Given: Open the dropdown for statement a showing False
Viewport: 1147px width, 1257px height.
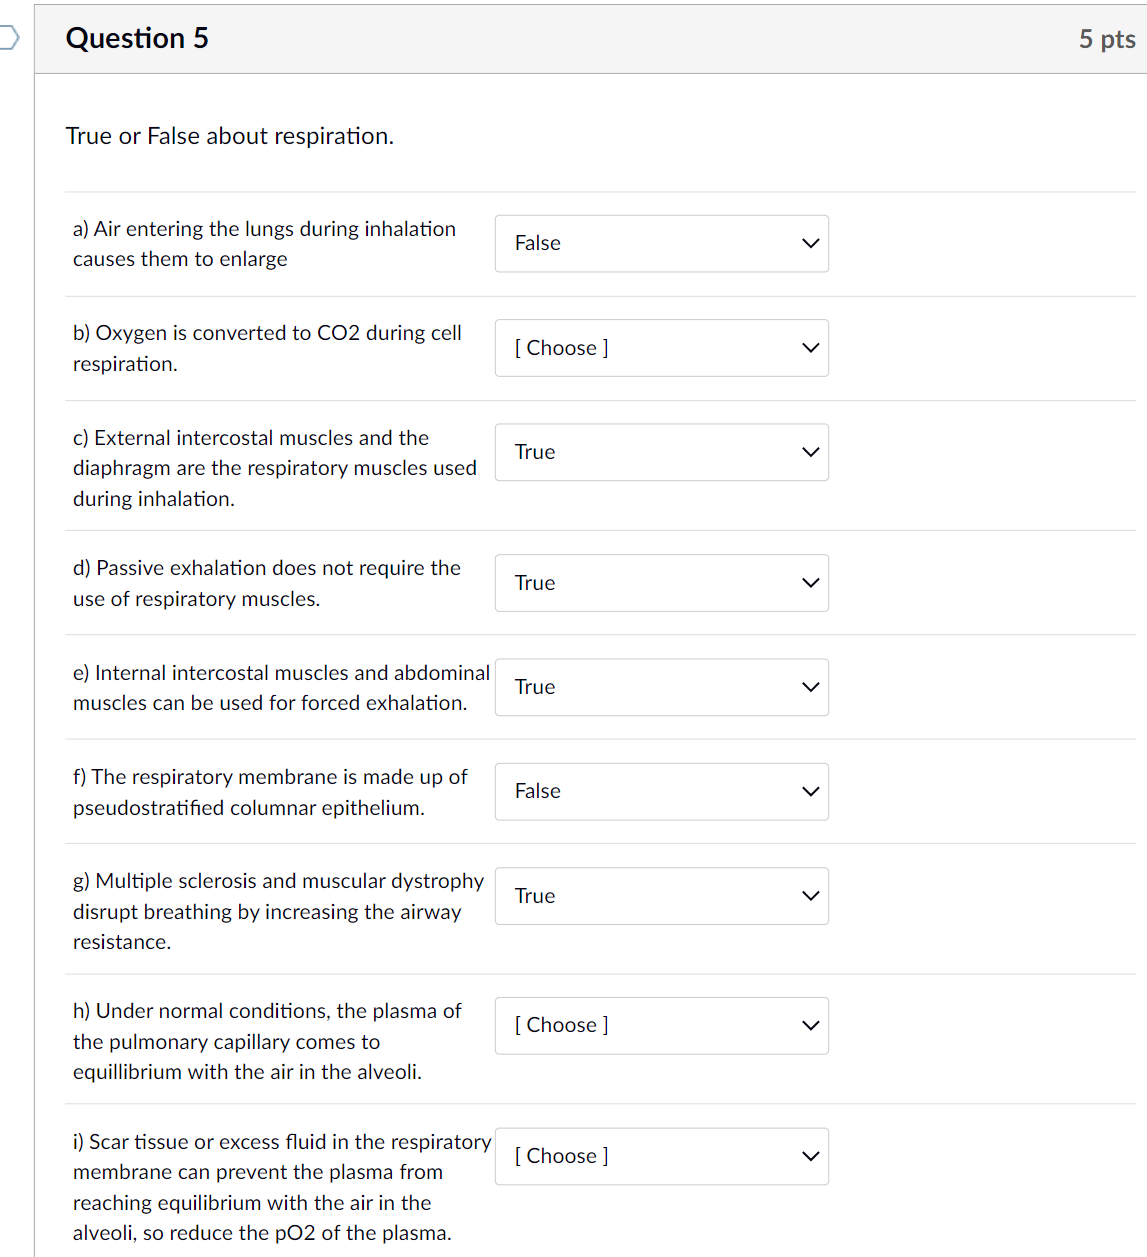Looking at the screenshot, I should tap(661, 243).
